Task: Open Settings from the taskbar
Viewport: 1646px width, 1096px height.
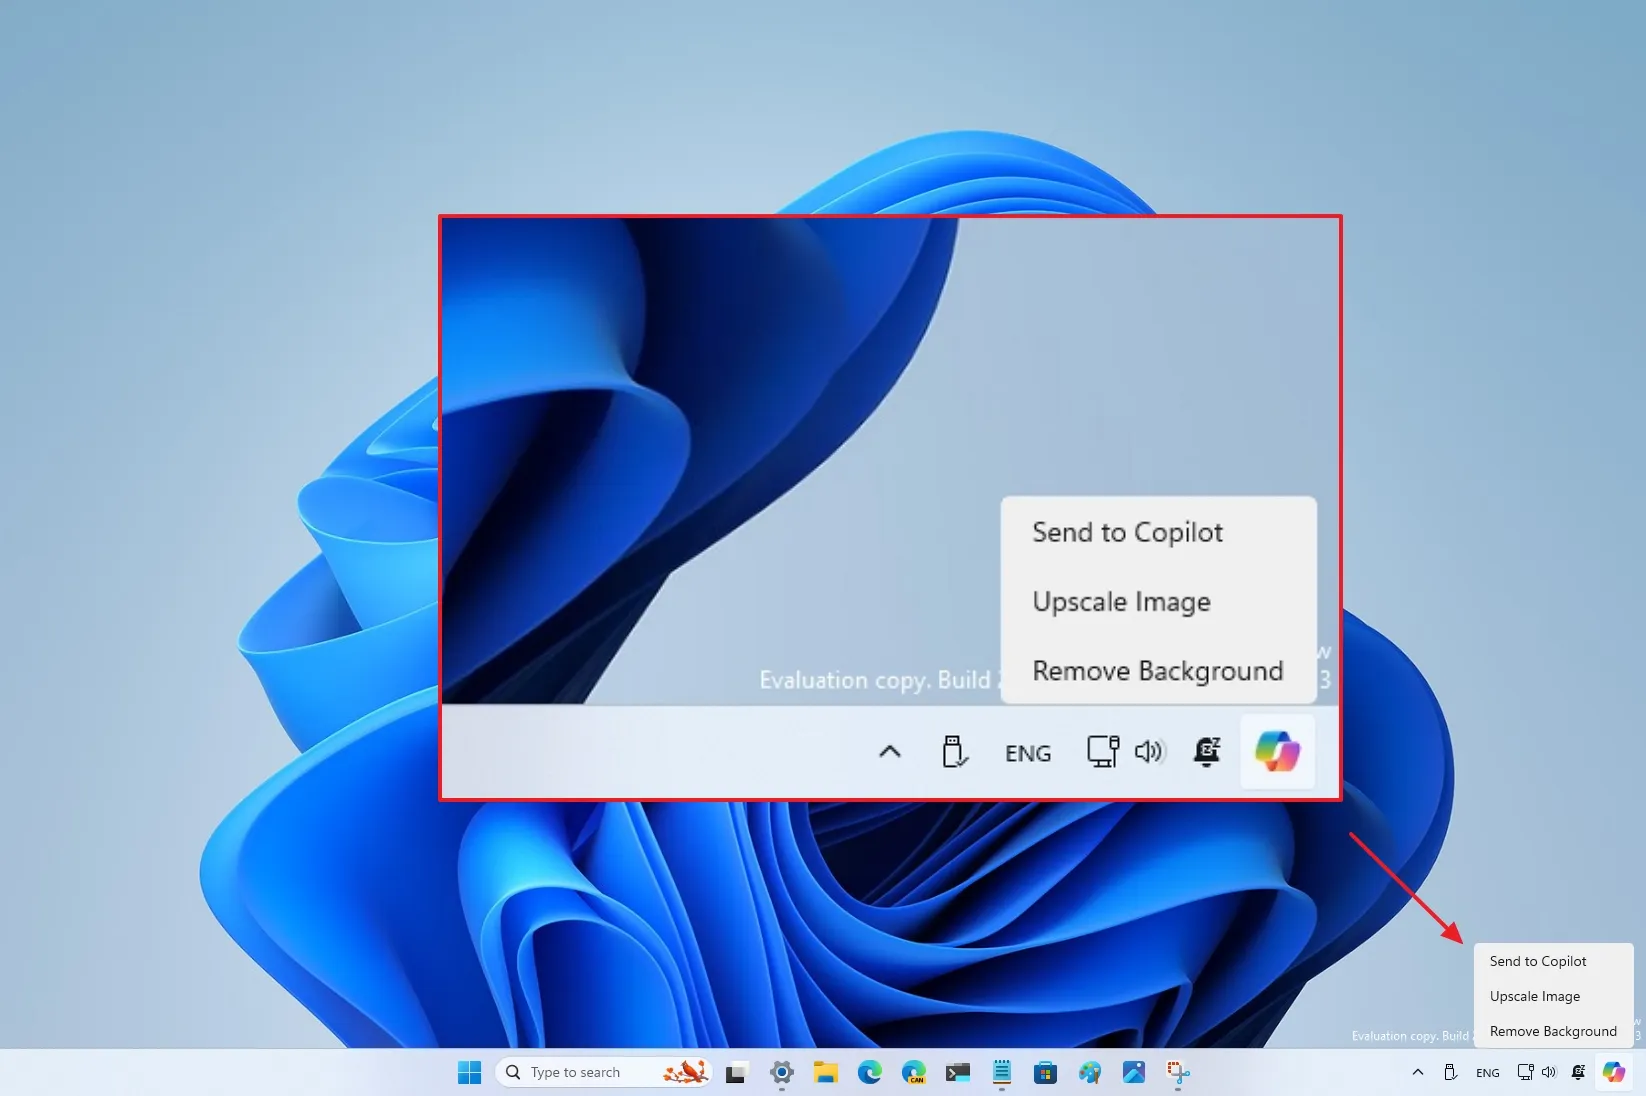Action: pyautogui.click(x=782, y=1072)
